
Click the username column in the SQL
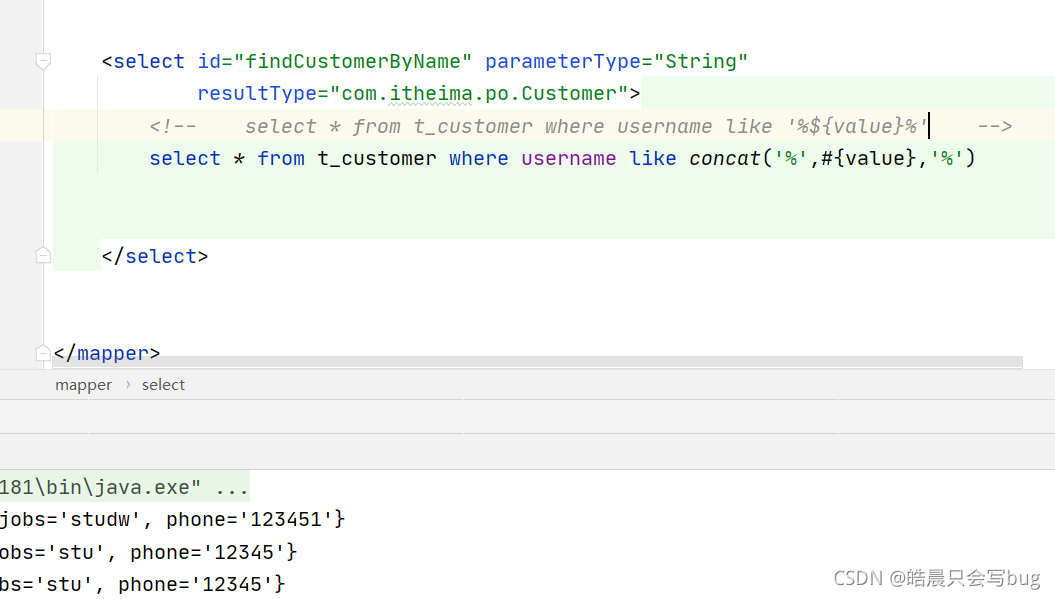coord(568,158)
